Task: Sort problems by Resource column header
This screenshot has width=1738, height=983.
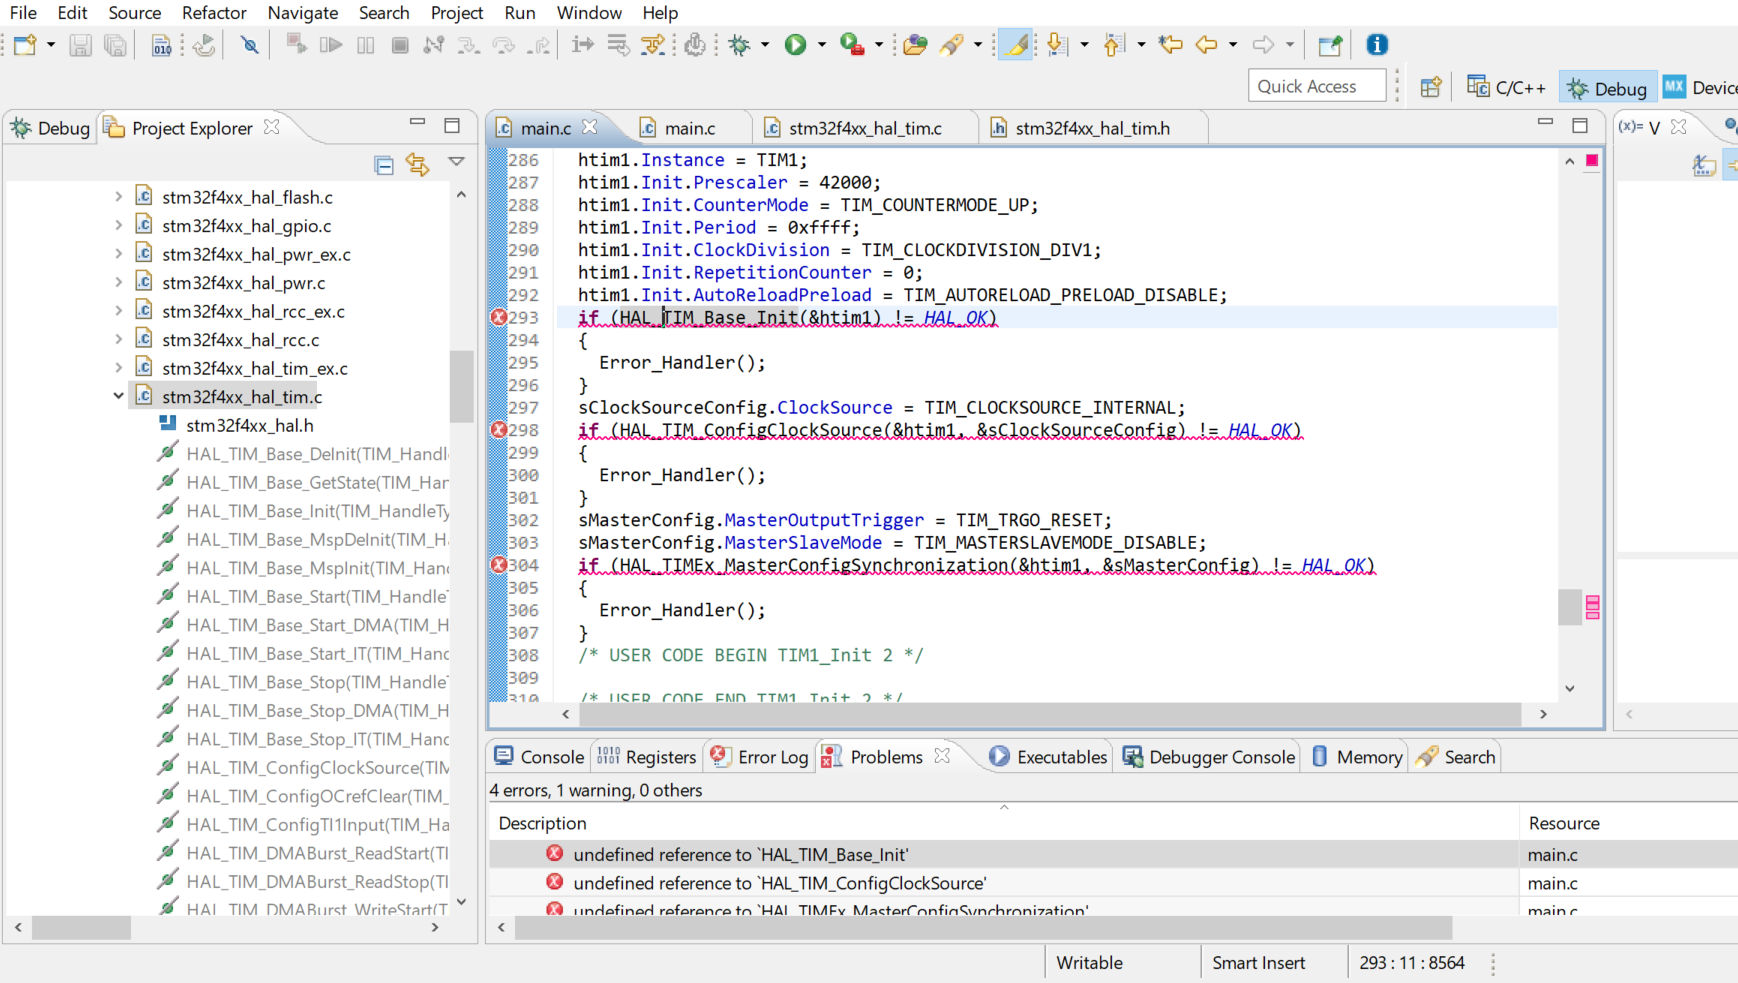Action: tap(1628, 823)
